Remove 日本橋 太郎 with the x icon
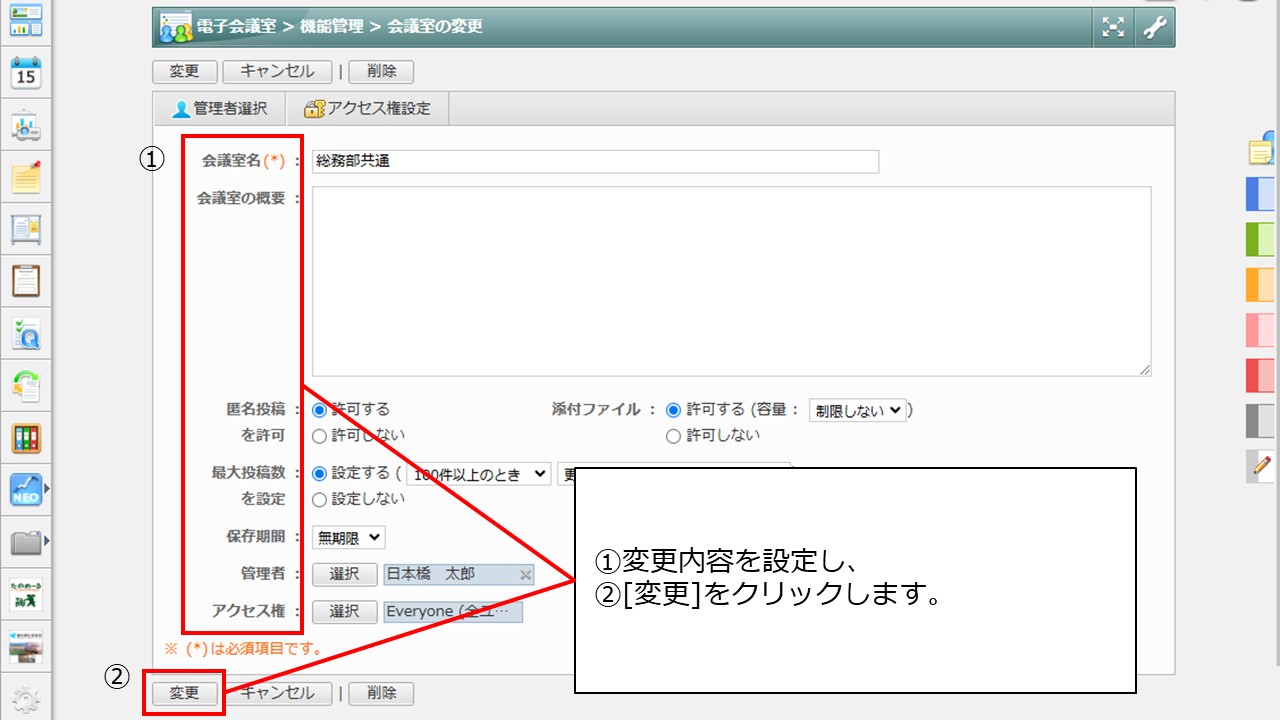1280x720 pixels. 526,574
